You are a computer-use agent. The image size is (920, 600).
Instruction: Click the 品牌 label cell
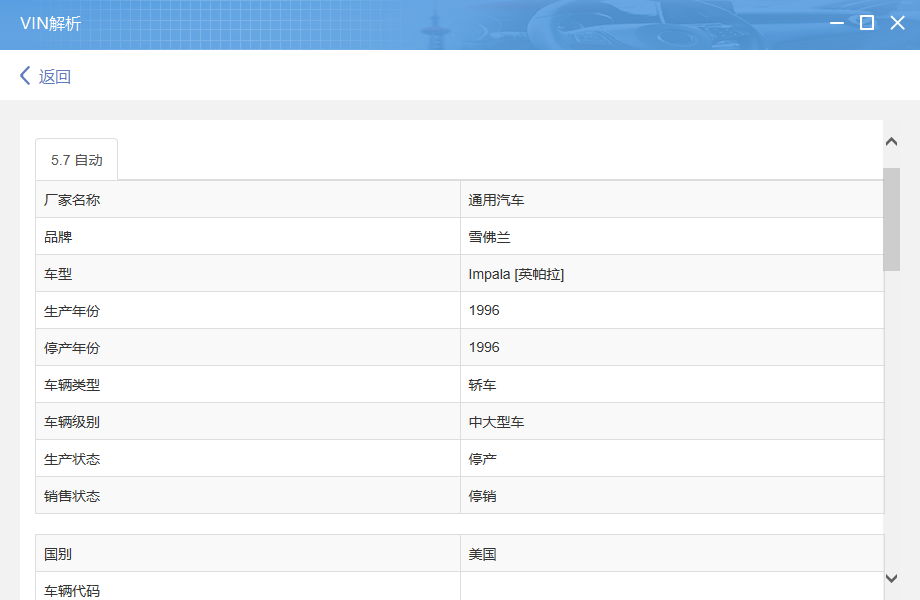pyautogui.click(x=248, y=236)
